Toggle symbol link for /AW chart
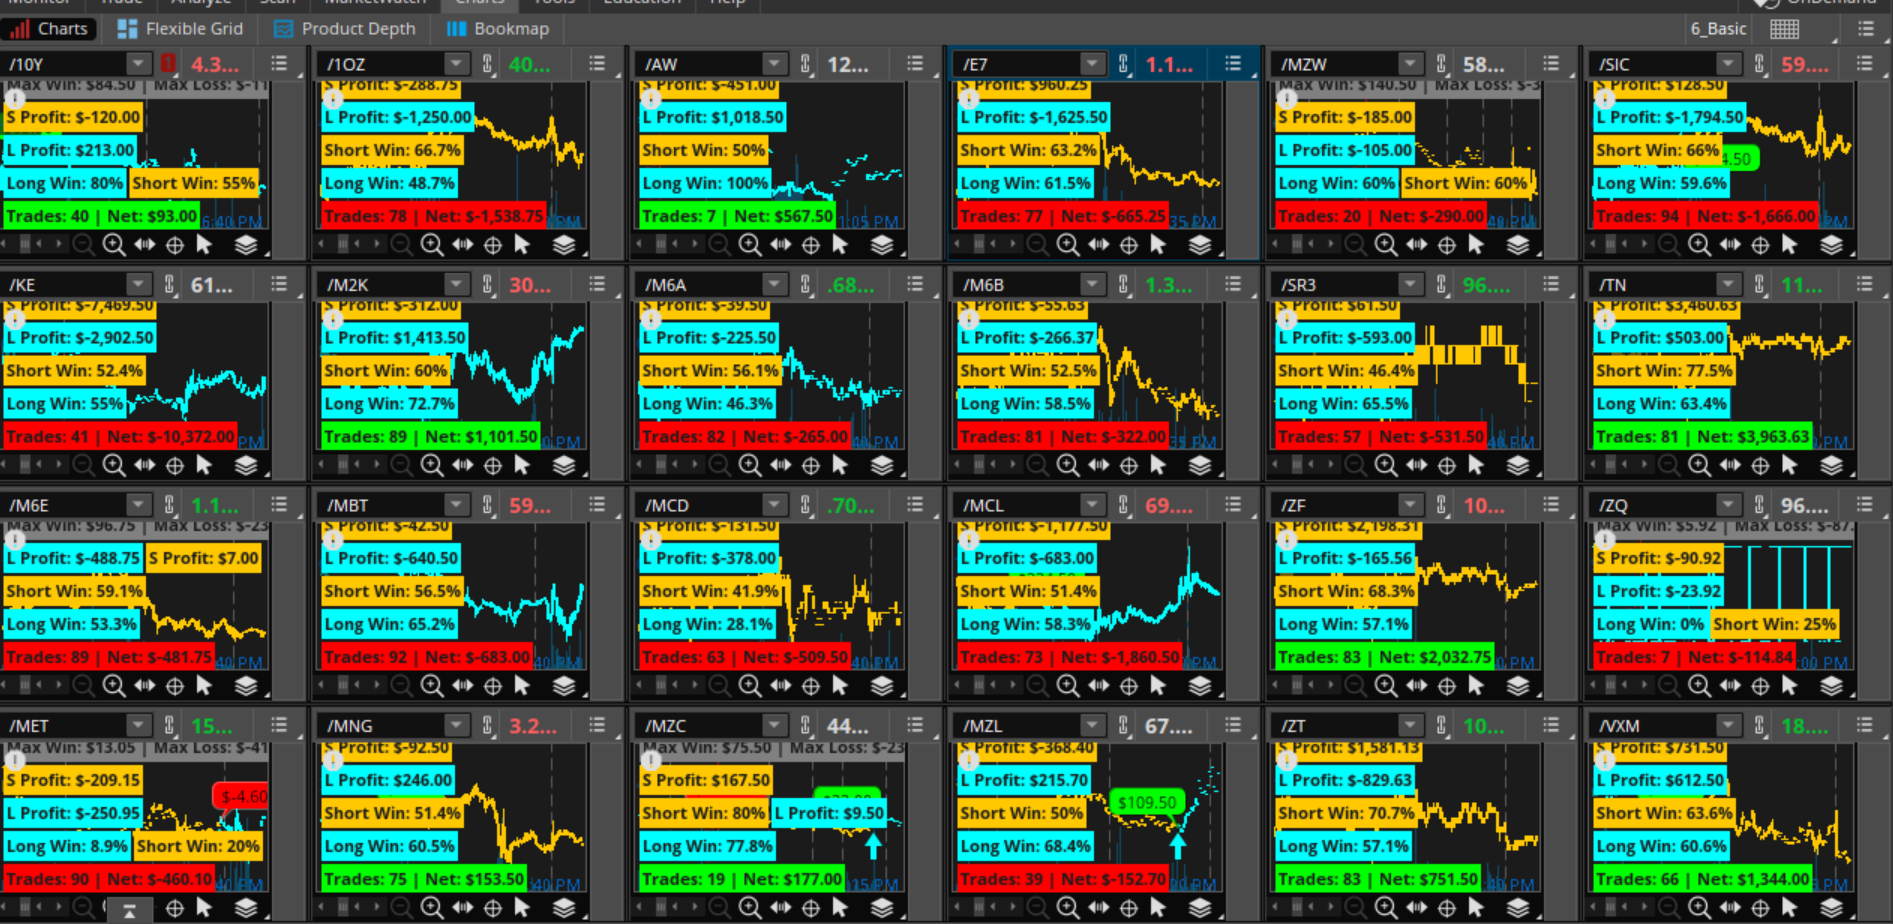 point(806,64)
